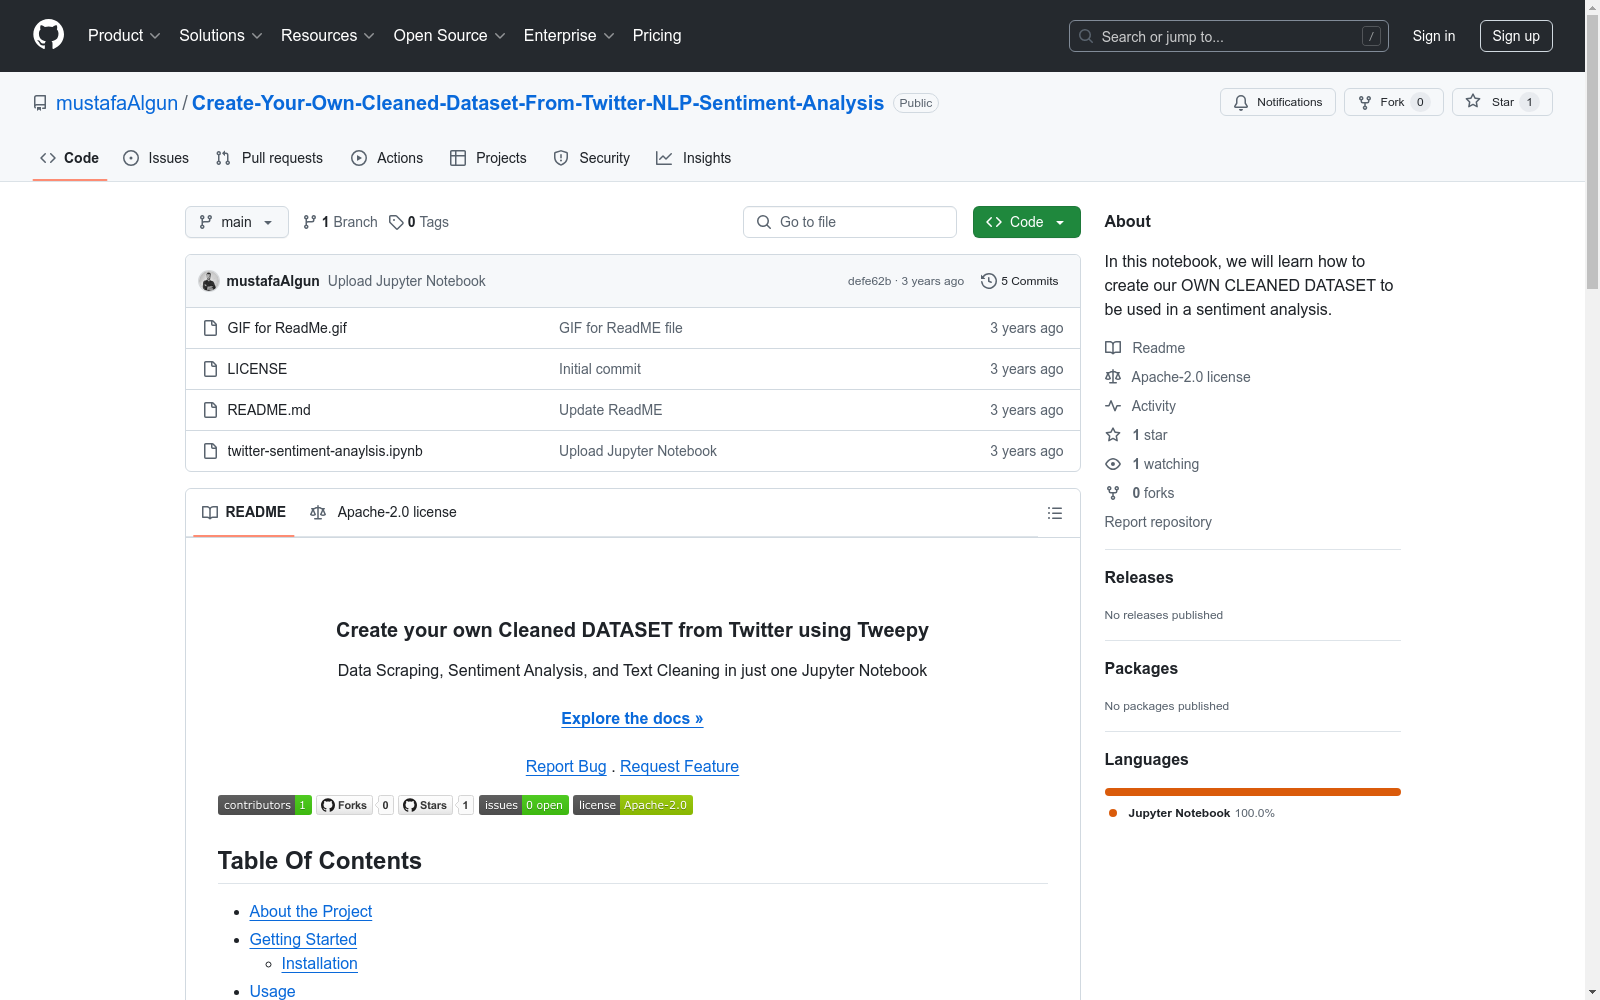Viewport: 1600px width, 1000px height.
Task: Click the license Apache-2.0 badge
Action: coord(633,805)
